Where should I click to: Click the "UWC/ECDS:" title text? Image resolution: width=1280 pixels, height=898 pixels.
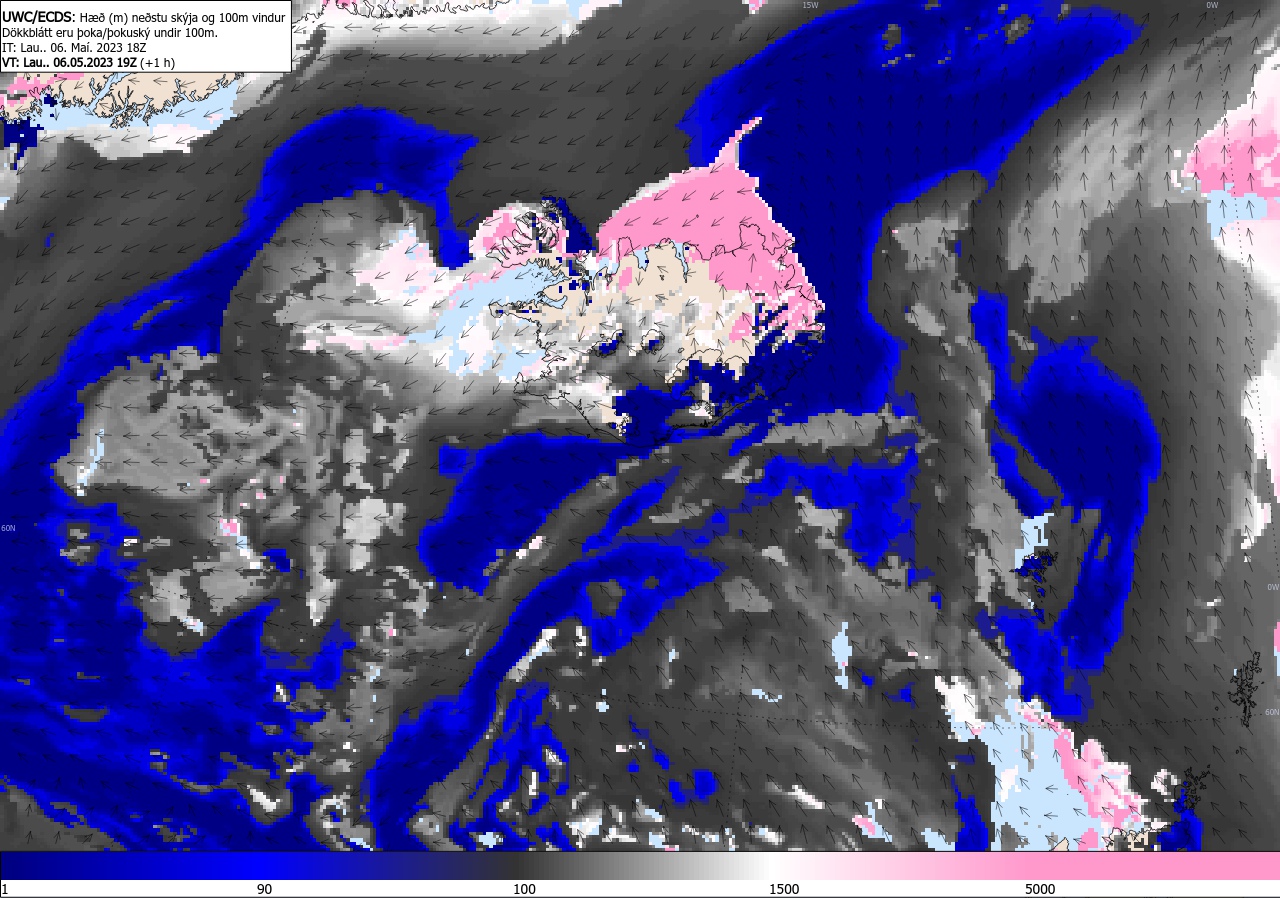coord(39,17)
